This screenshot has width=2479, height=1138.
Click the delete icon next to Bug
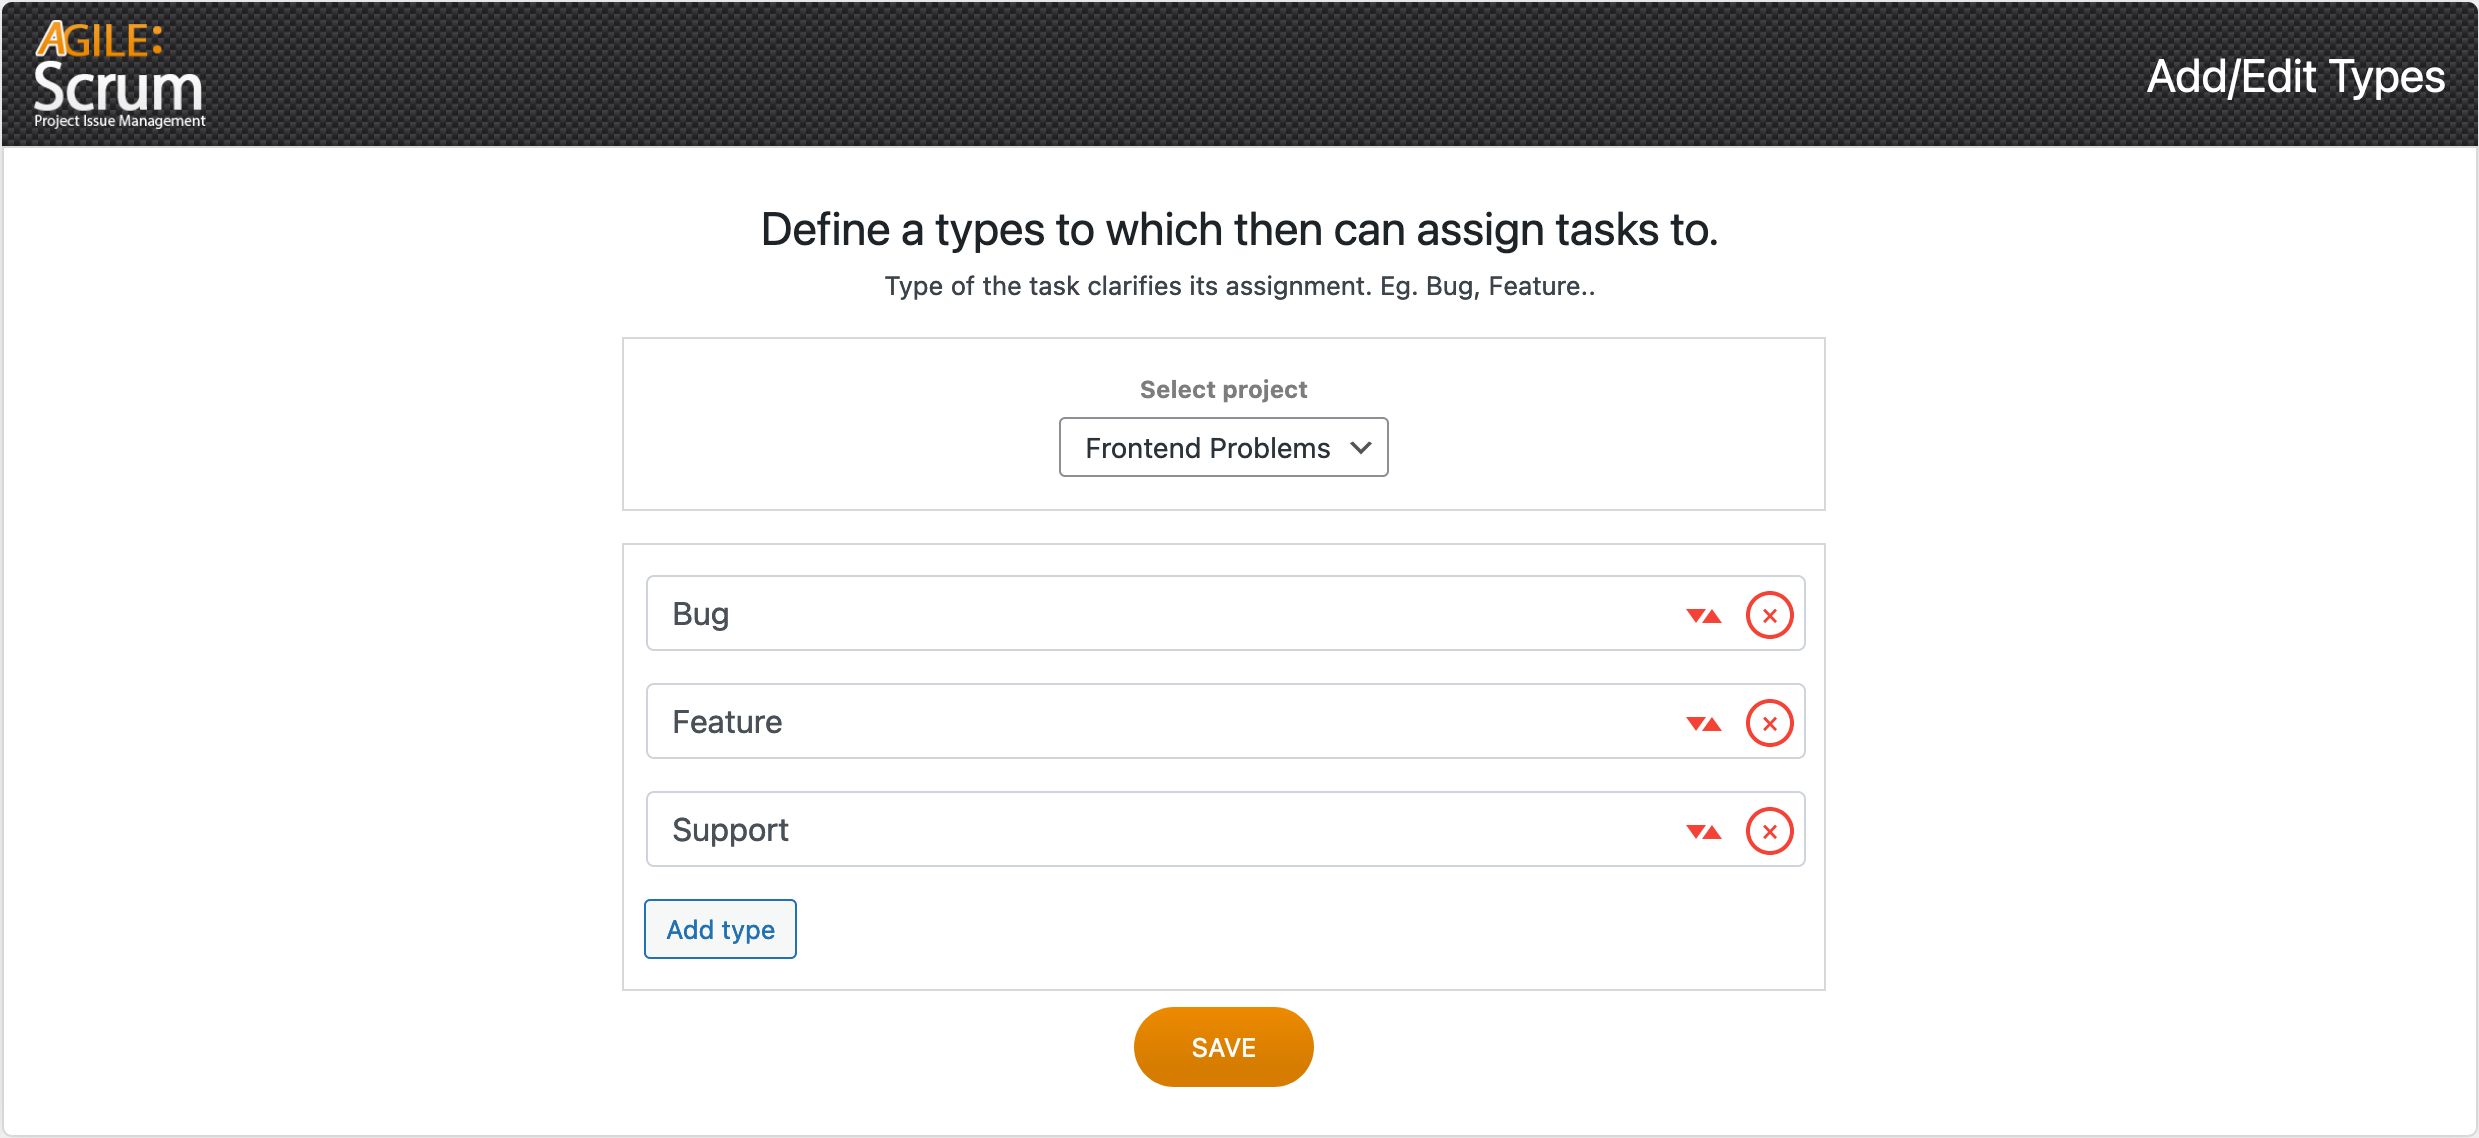tap(1770, 614)
